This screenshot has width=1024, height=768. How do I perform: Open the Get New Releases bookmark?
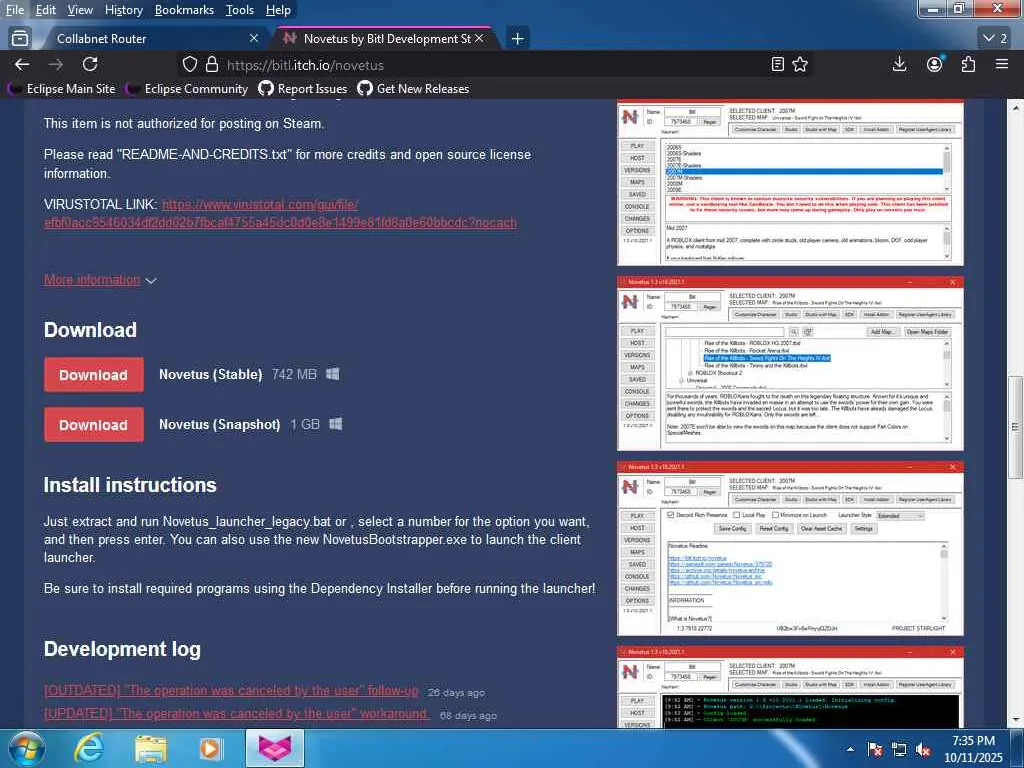coord(413,89)
